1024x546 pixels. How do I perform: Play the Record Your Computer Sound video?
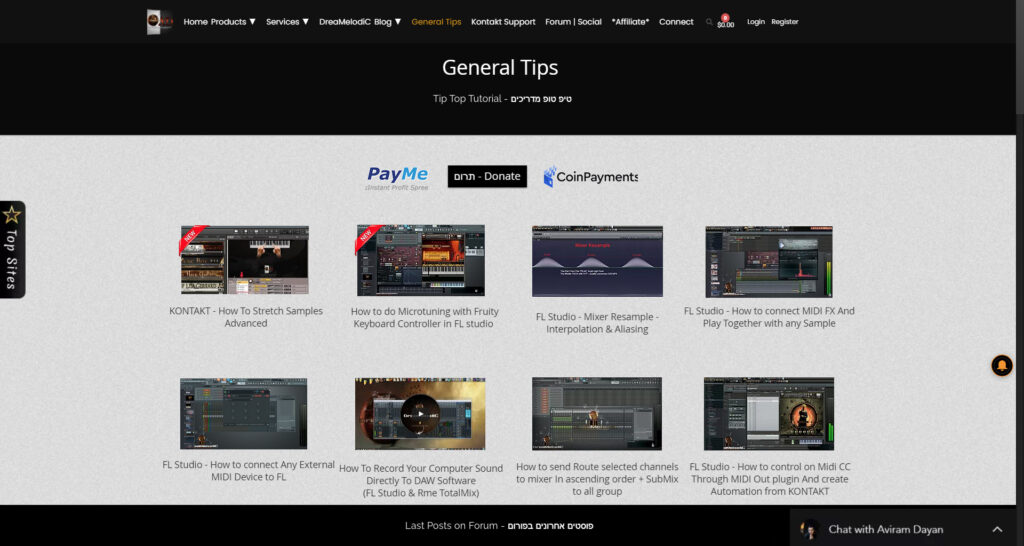(420, 413)
